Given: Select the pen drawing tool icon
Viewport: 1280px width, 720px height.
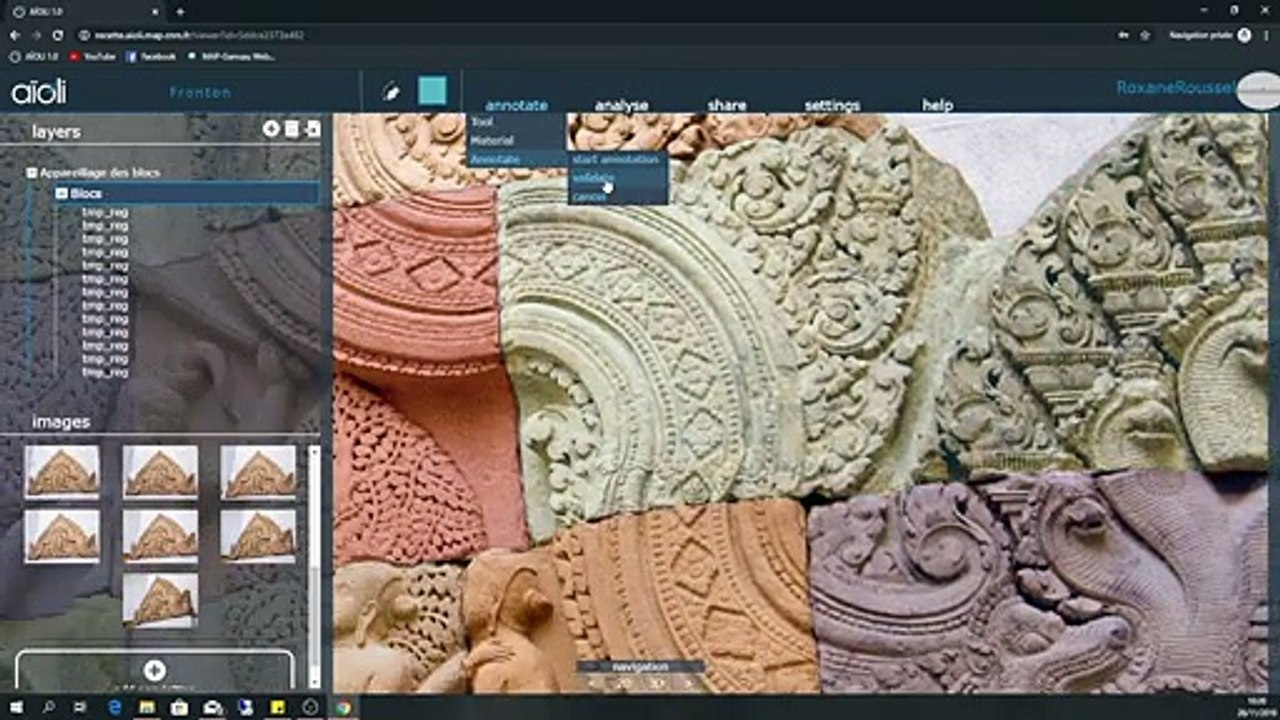Looking at the screenshot, I should pyautogui.click(x=391, y=92).
